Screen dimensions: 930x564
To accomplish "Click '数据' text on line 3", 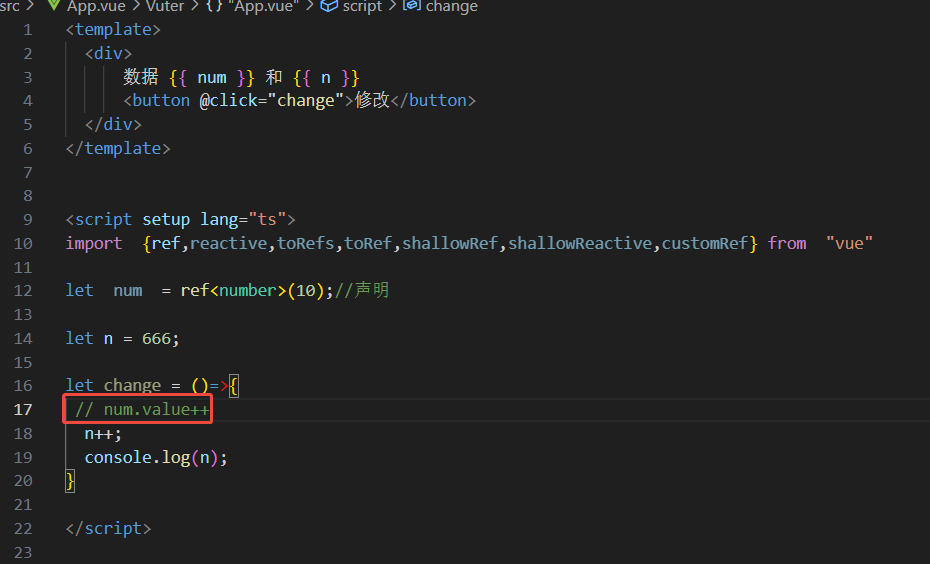I will pos(141,77).
